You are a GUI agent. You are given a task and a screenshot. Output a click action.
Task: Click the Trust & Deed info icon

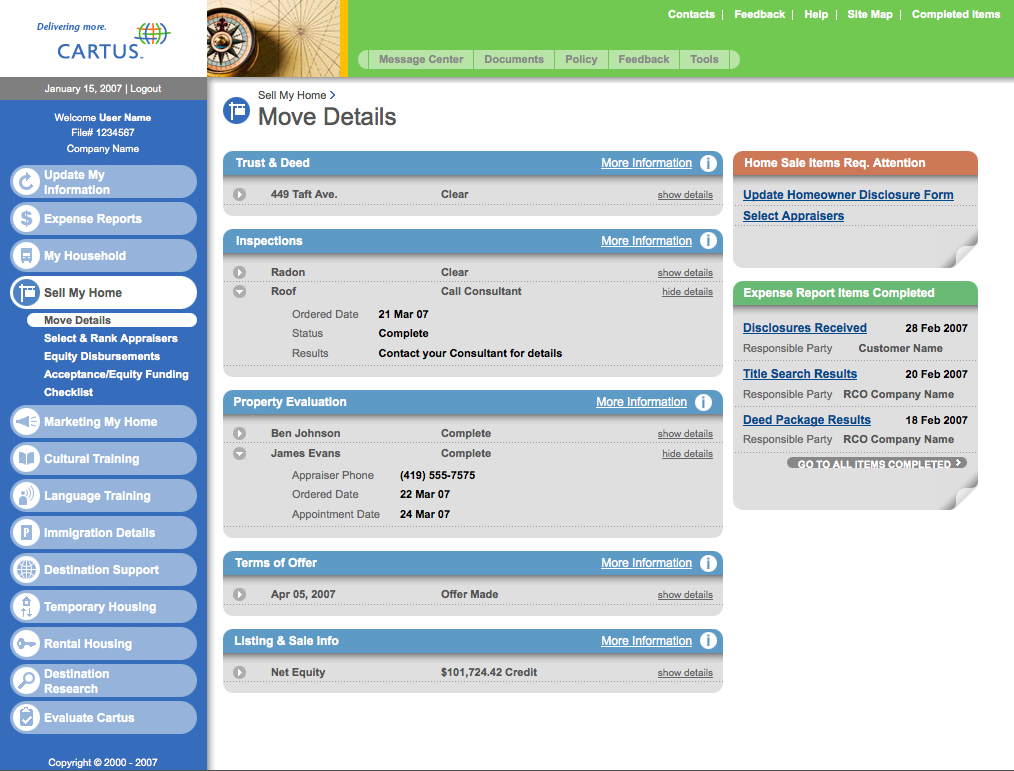coord(708,163)
